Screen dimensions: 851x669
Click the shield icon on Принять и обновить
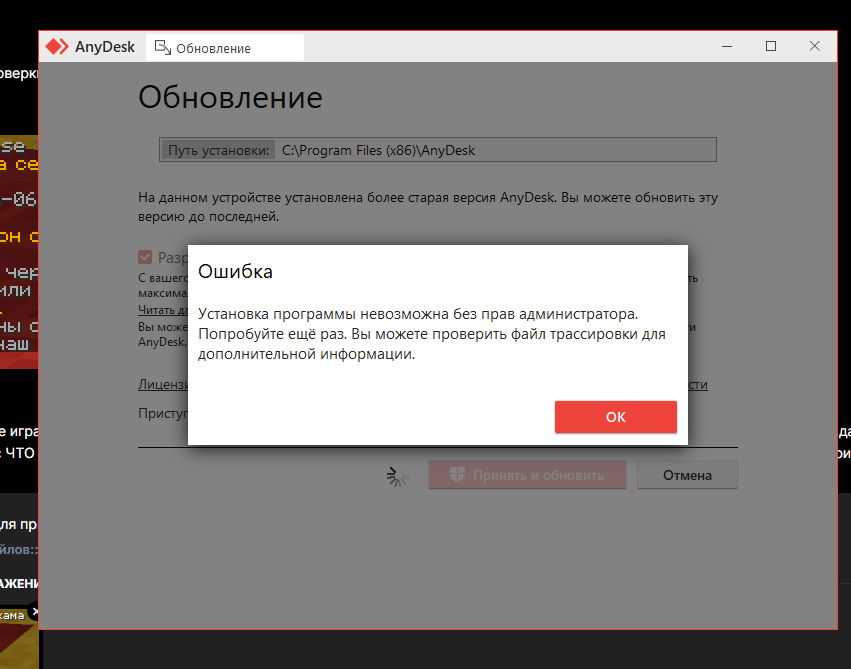coord(457,475)
